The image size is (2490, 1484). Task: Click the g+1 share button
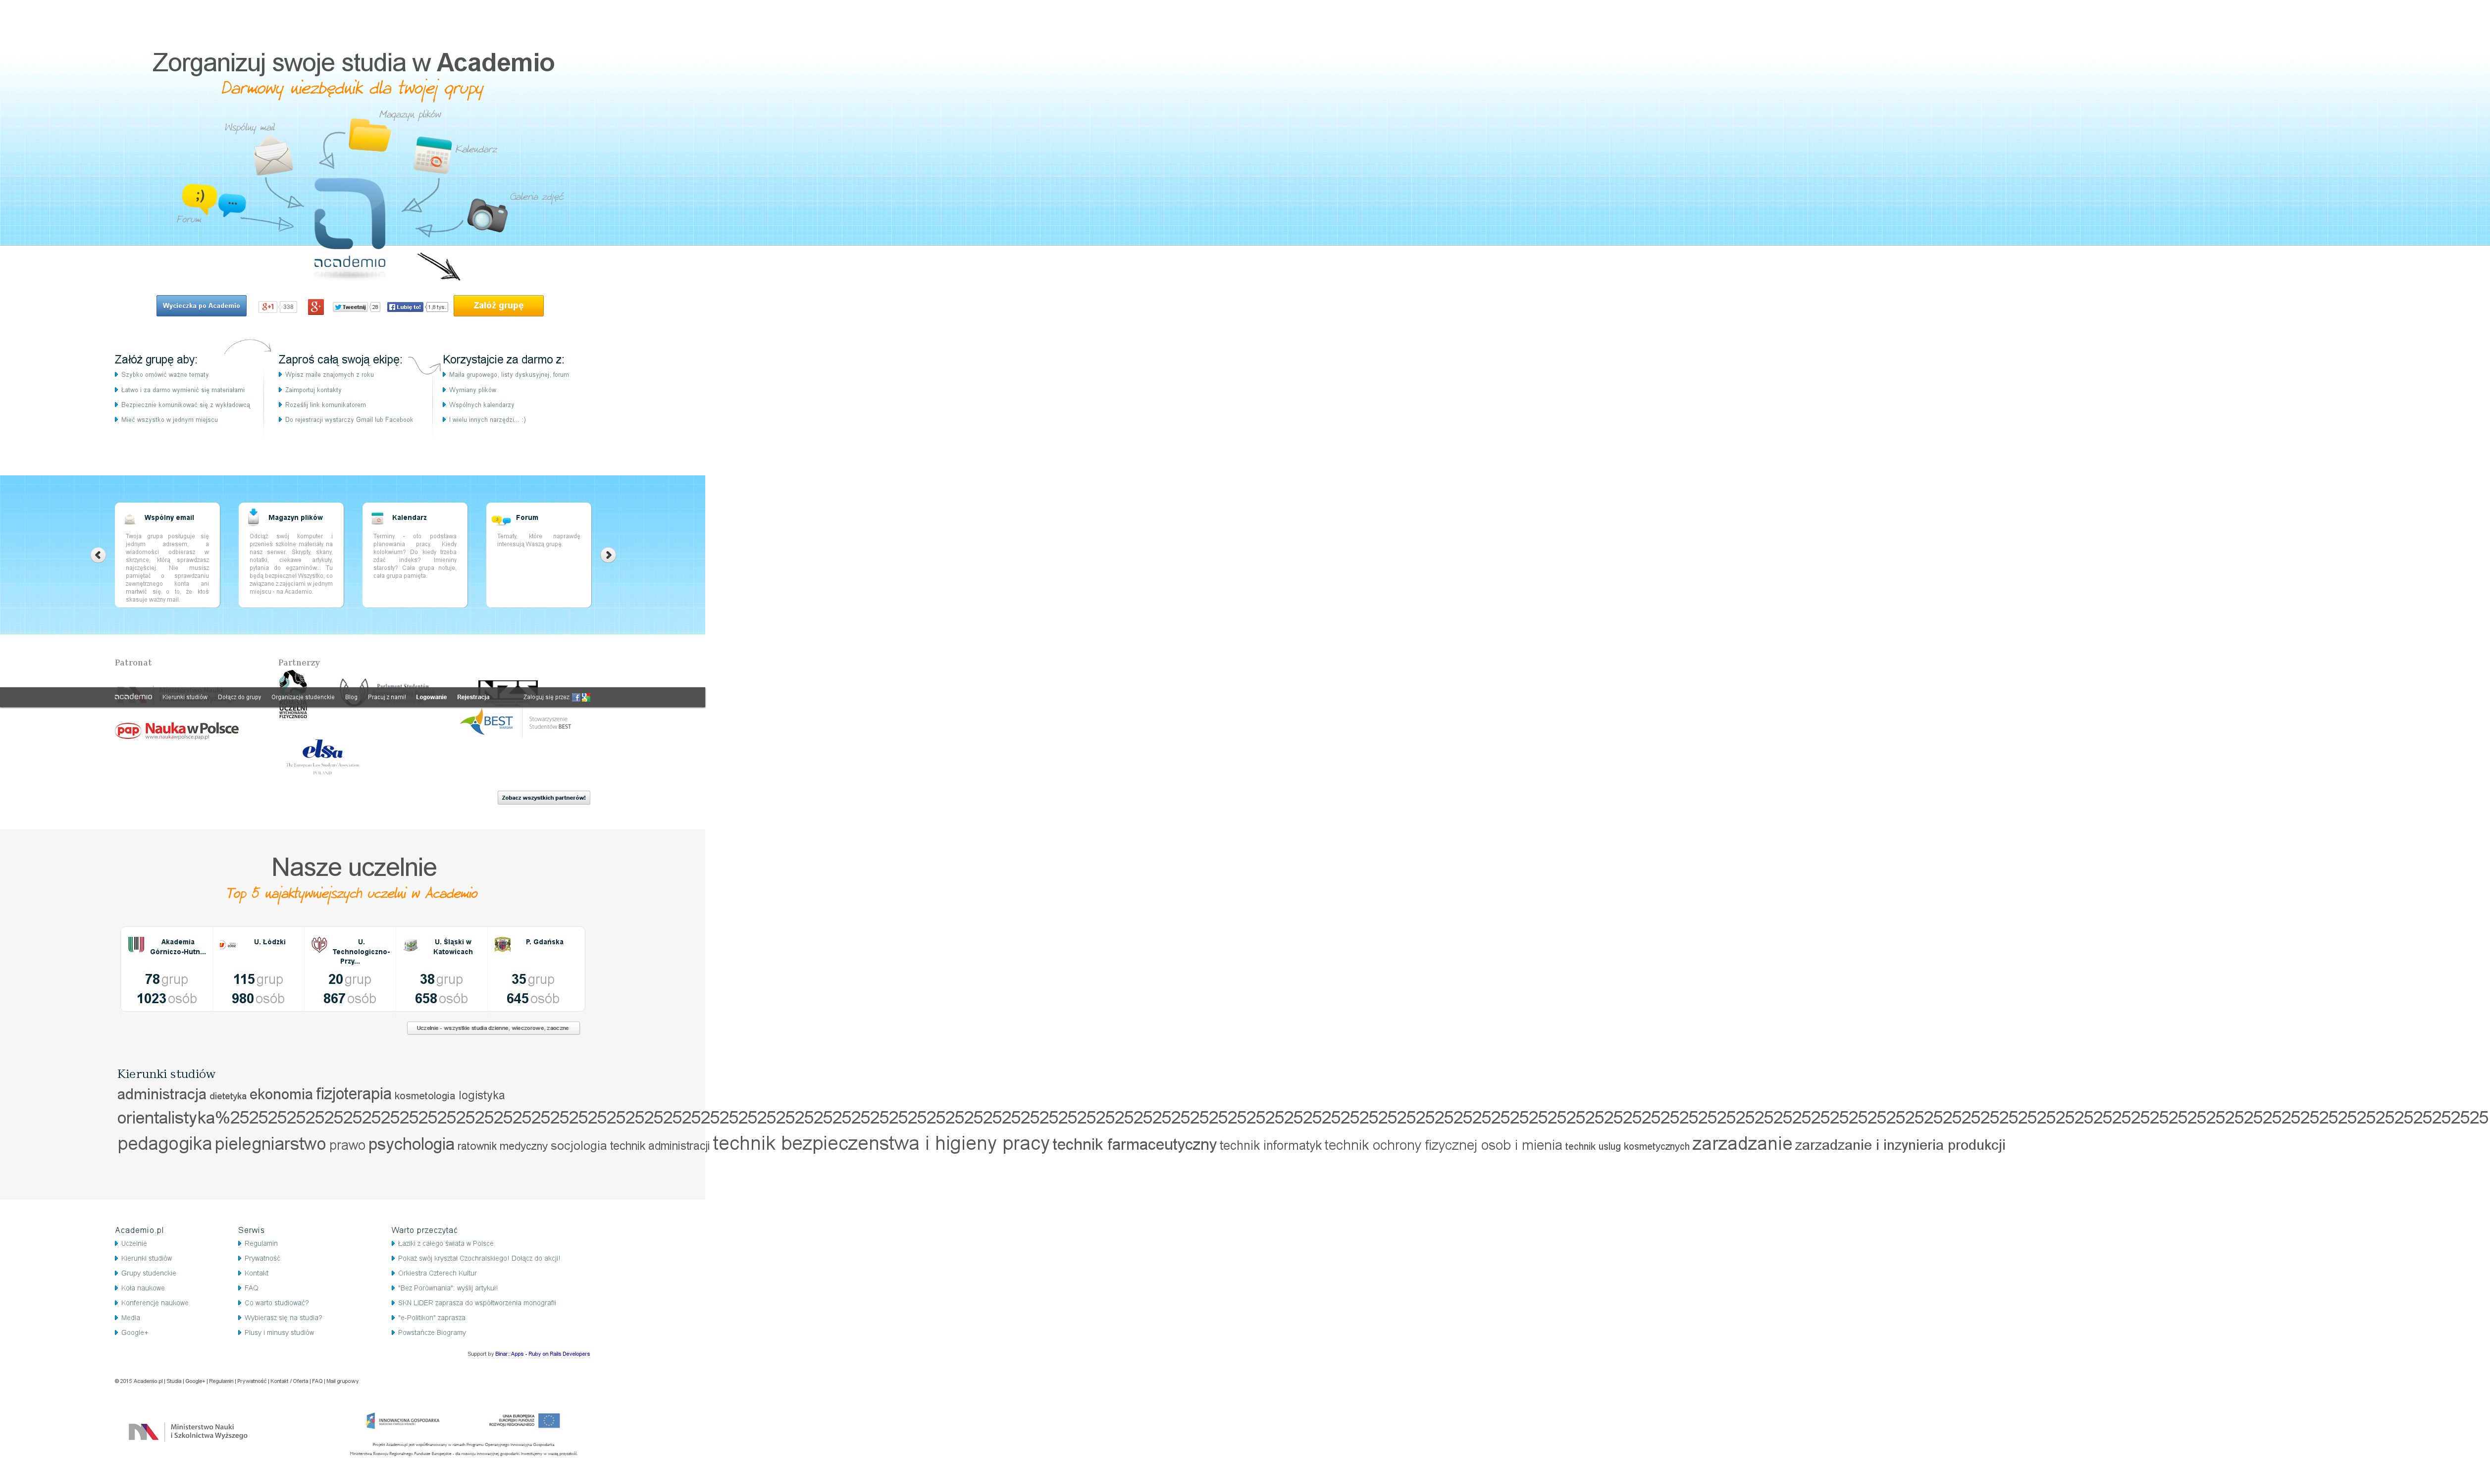268,307
